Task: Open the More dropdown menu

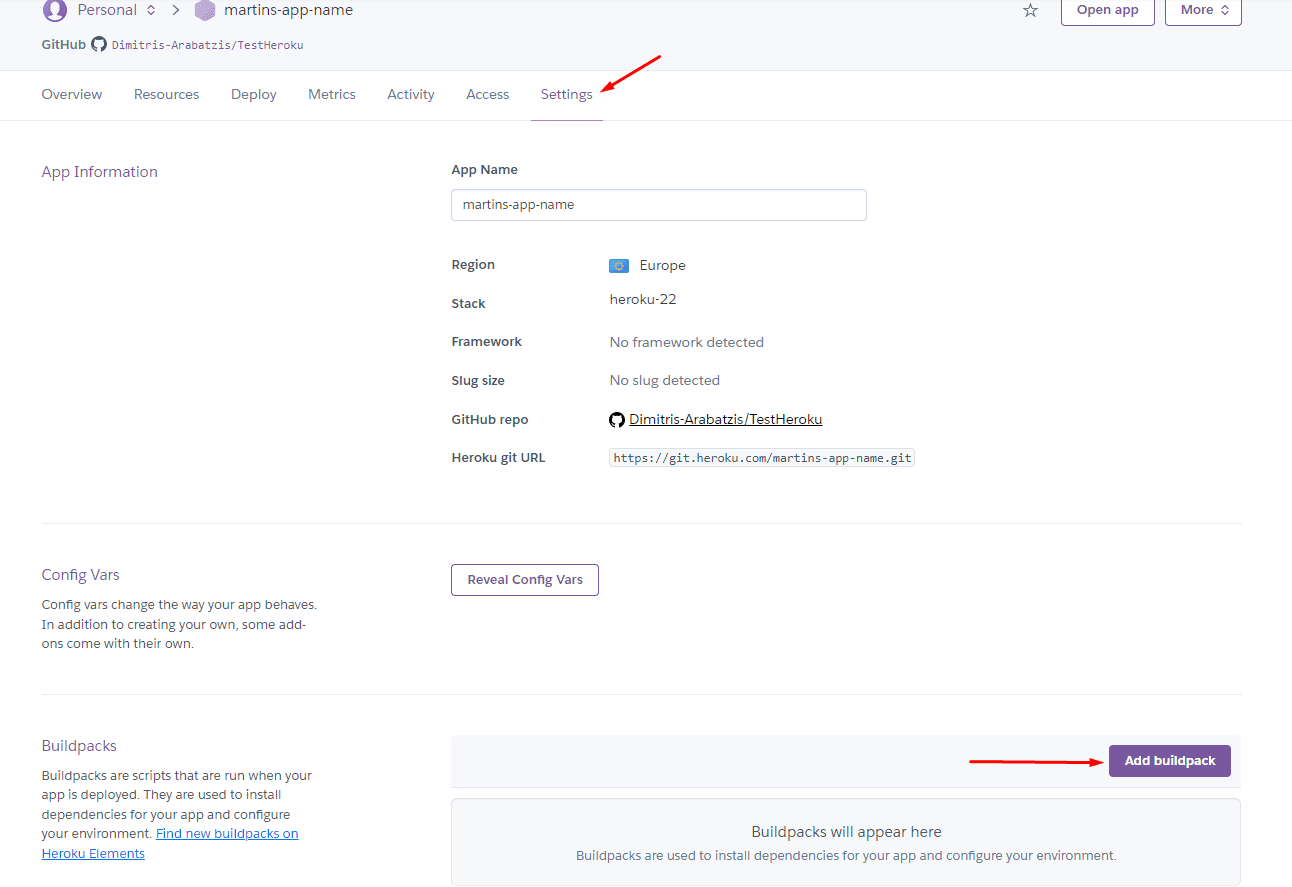Action: pos(1203,10)
